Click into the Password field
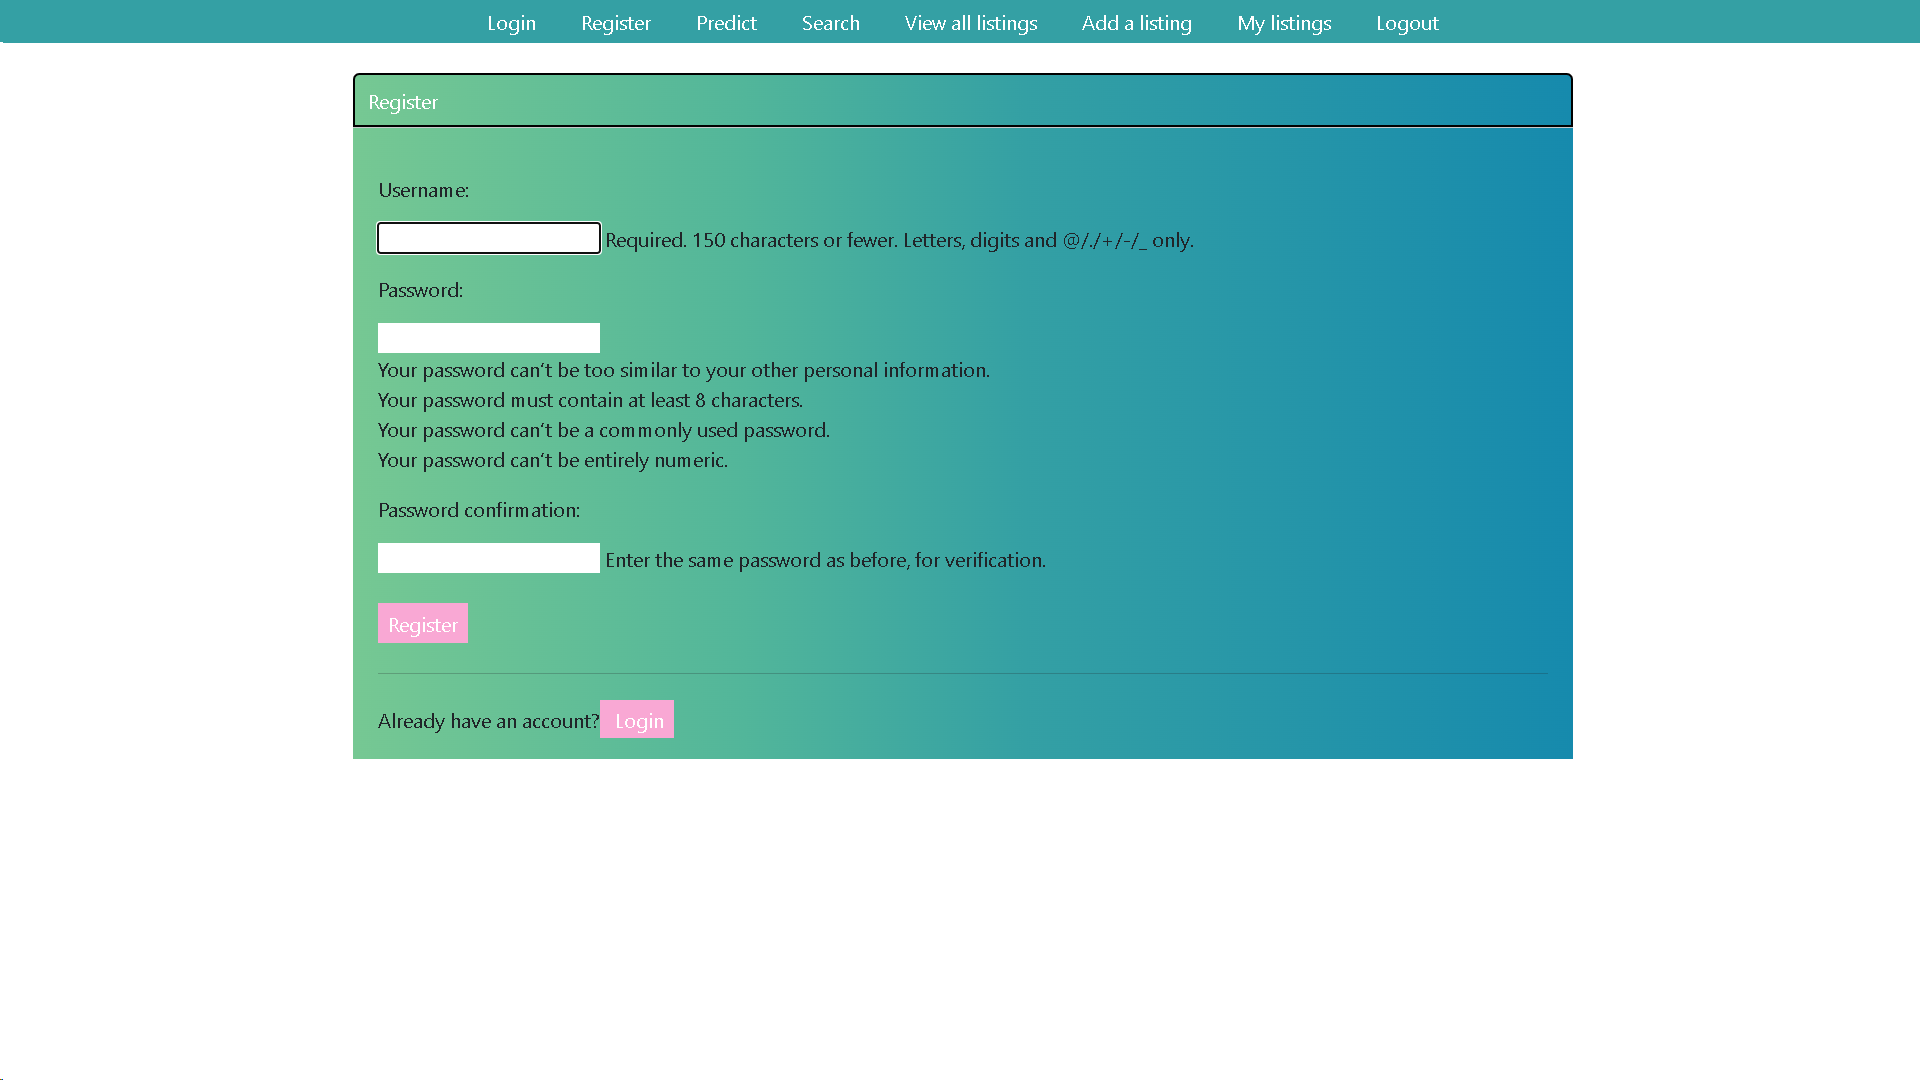1920x1080 pixels. coord(488,338)
